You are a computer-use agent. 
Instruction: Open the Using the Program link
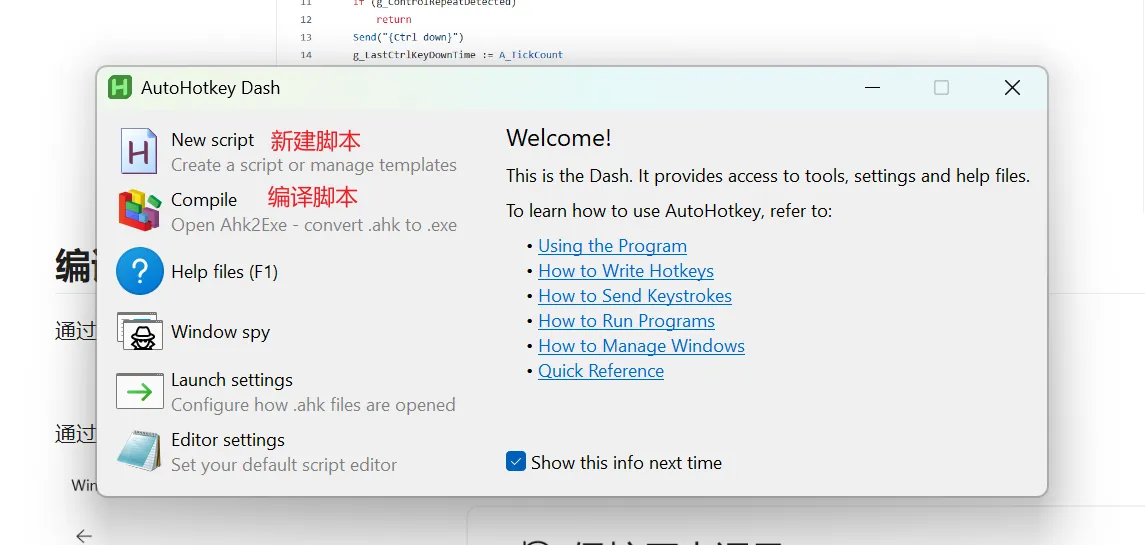(x=612, y=246)
